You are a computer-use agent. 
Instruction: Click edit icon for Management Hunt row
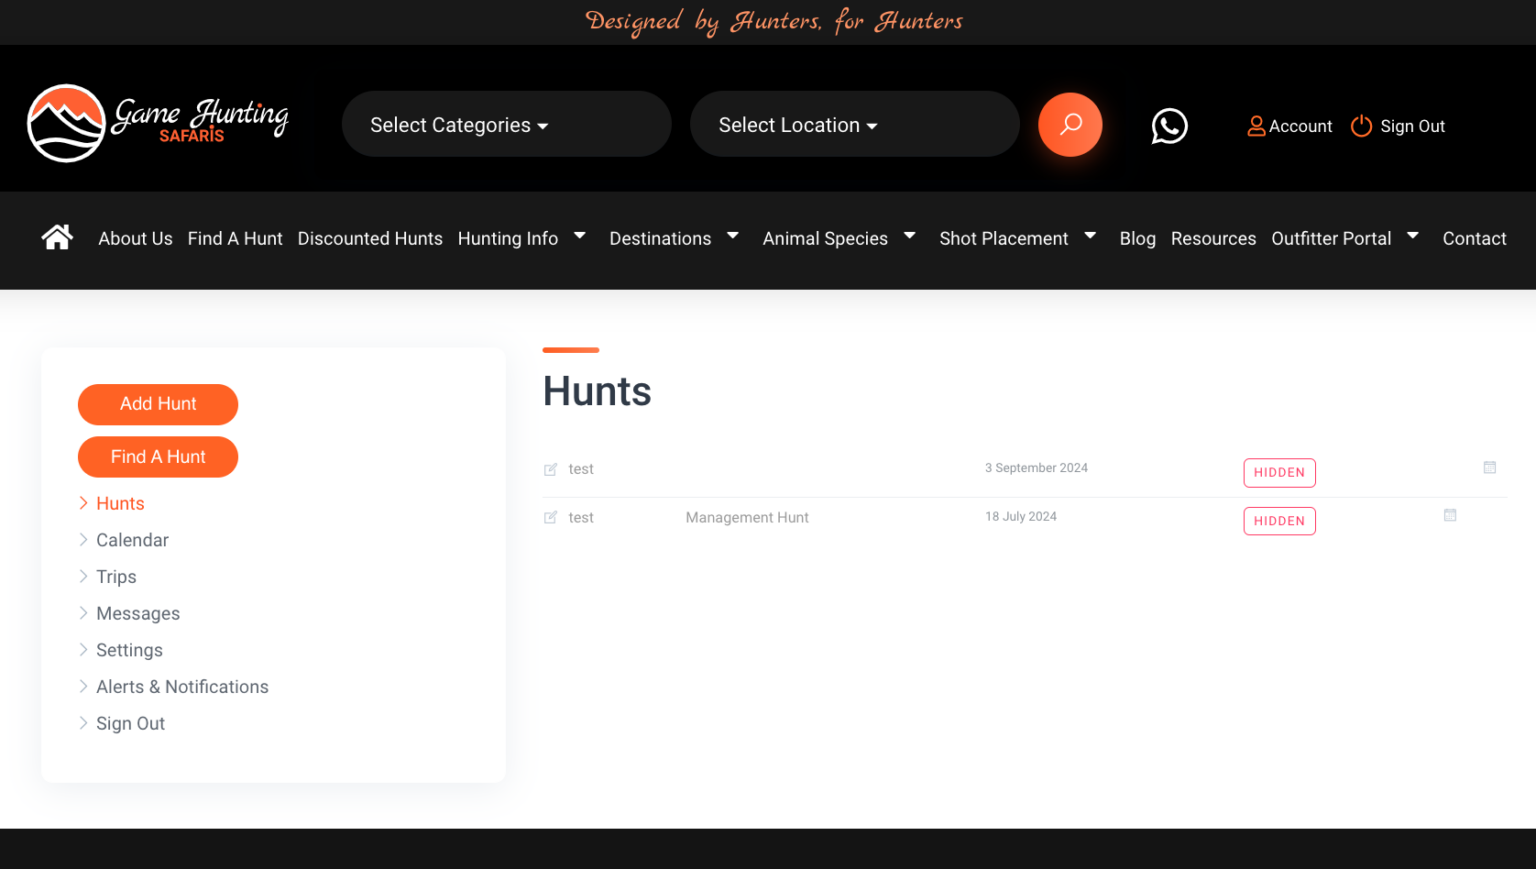550,518
